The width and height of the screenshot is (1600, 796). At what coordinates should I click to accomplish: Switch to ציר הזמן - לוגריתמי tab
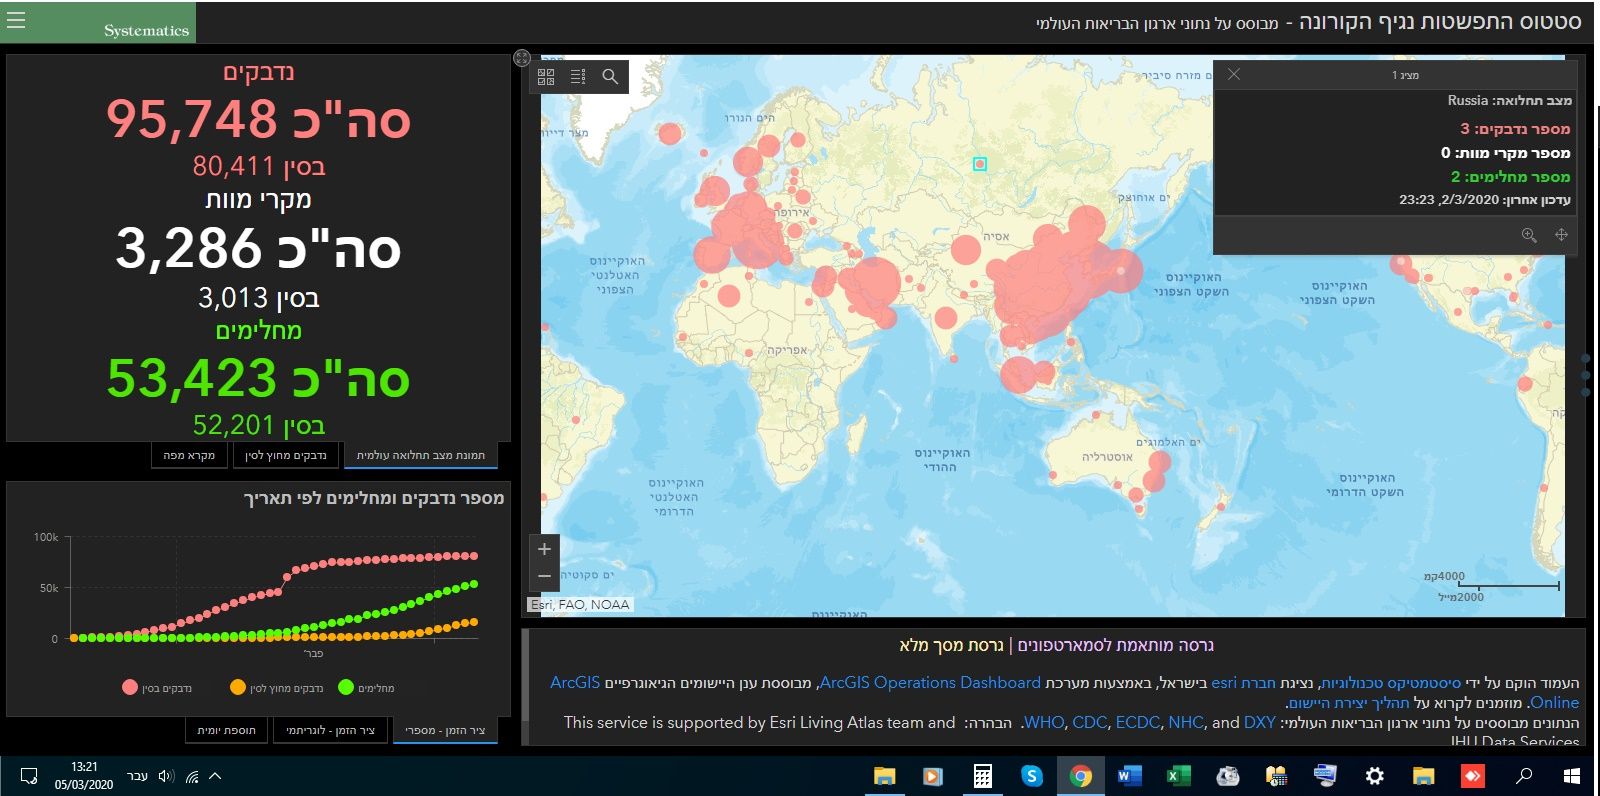pos(331,731)
